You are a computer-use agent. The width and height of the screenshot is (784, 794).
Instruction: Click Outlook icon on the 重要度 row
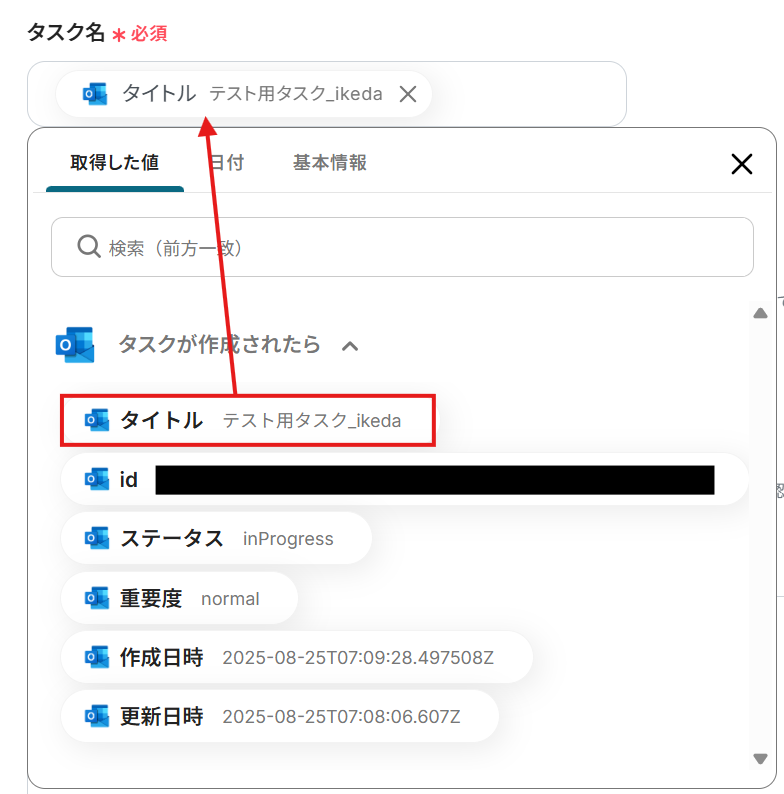pyautogui.click(x=97, y=598)
